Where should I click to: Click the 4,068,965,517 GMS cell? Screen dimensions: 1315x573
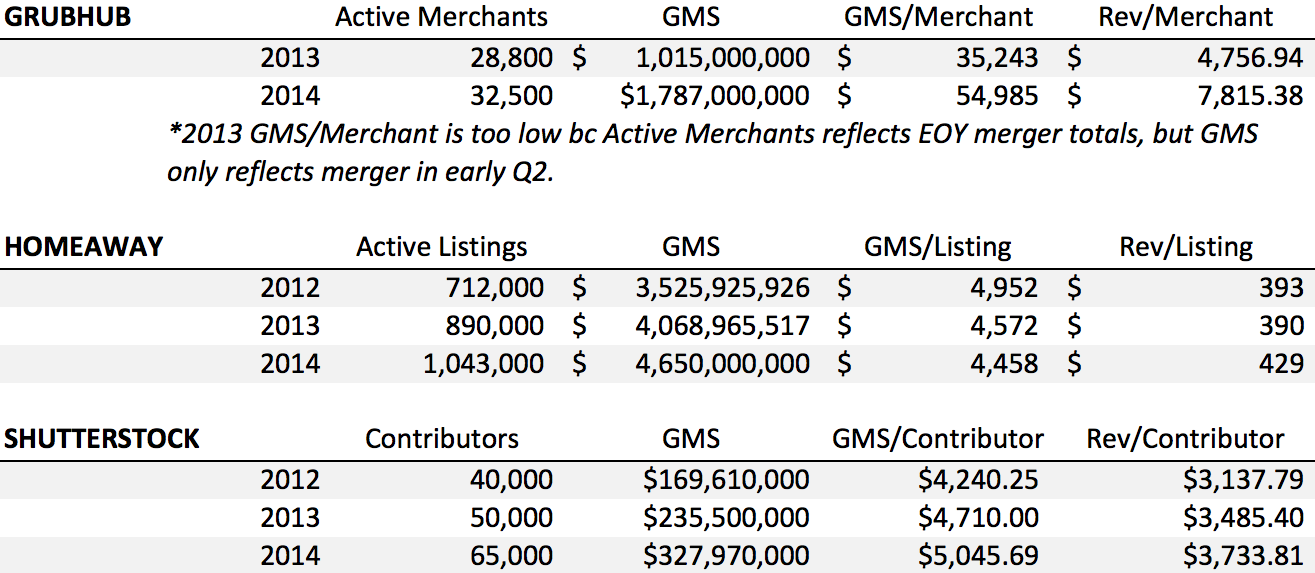point(722,326)
